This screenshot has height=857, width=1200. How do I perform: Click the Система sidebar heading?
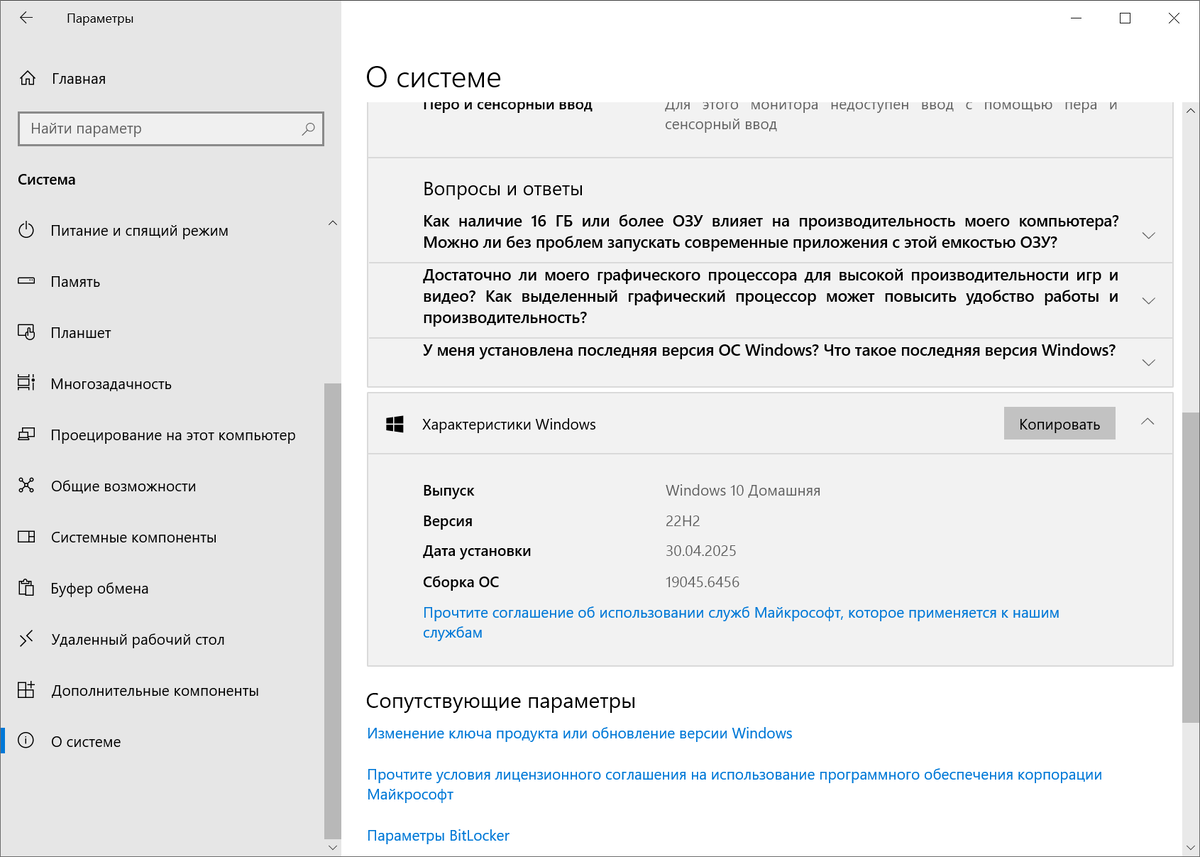pos(47,180)
